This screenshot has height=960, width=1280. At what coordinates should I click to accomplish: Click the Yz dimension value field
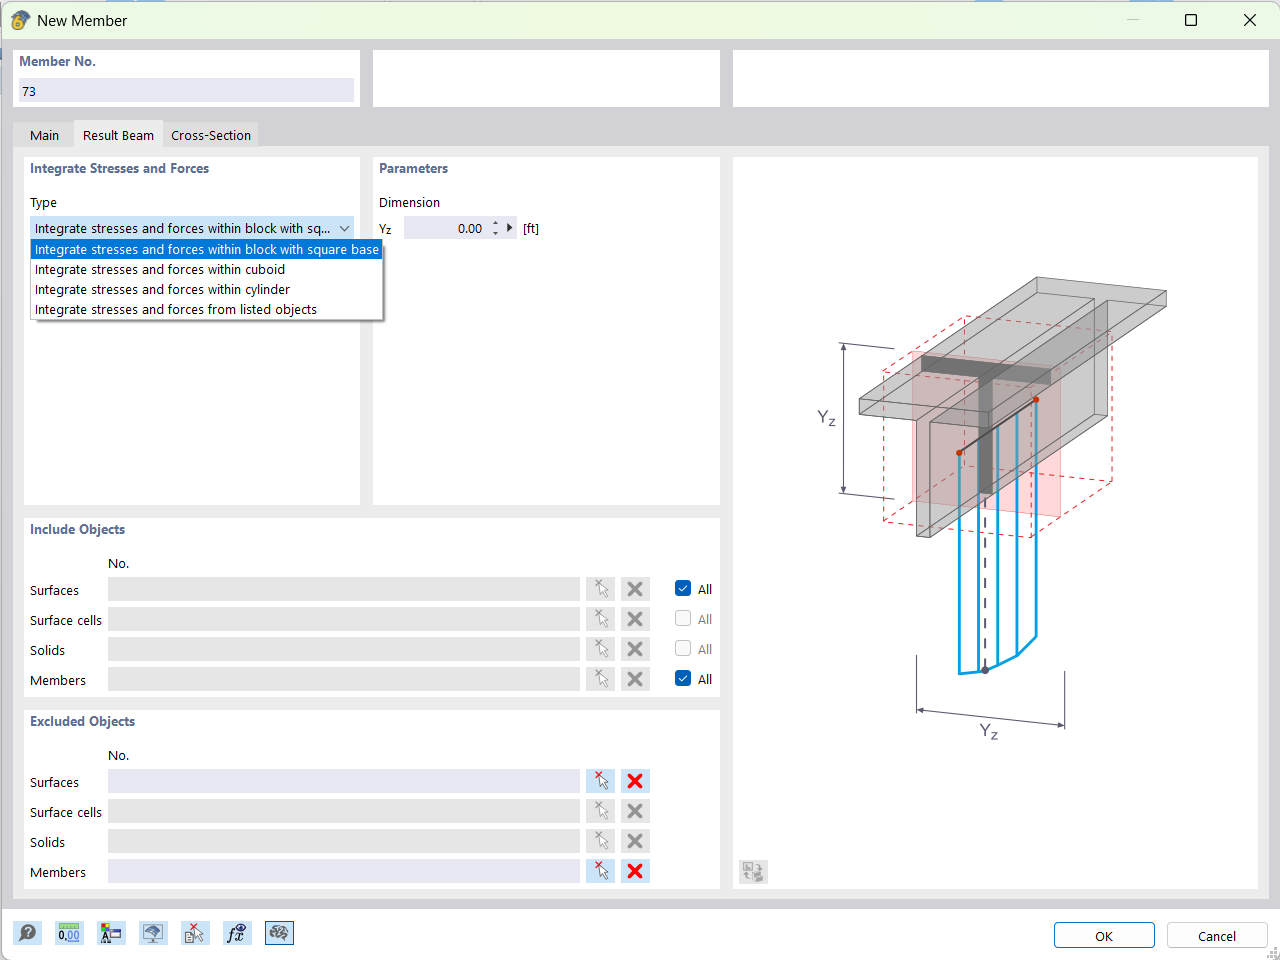pyautogui.click(x=446, y=228)
